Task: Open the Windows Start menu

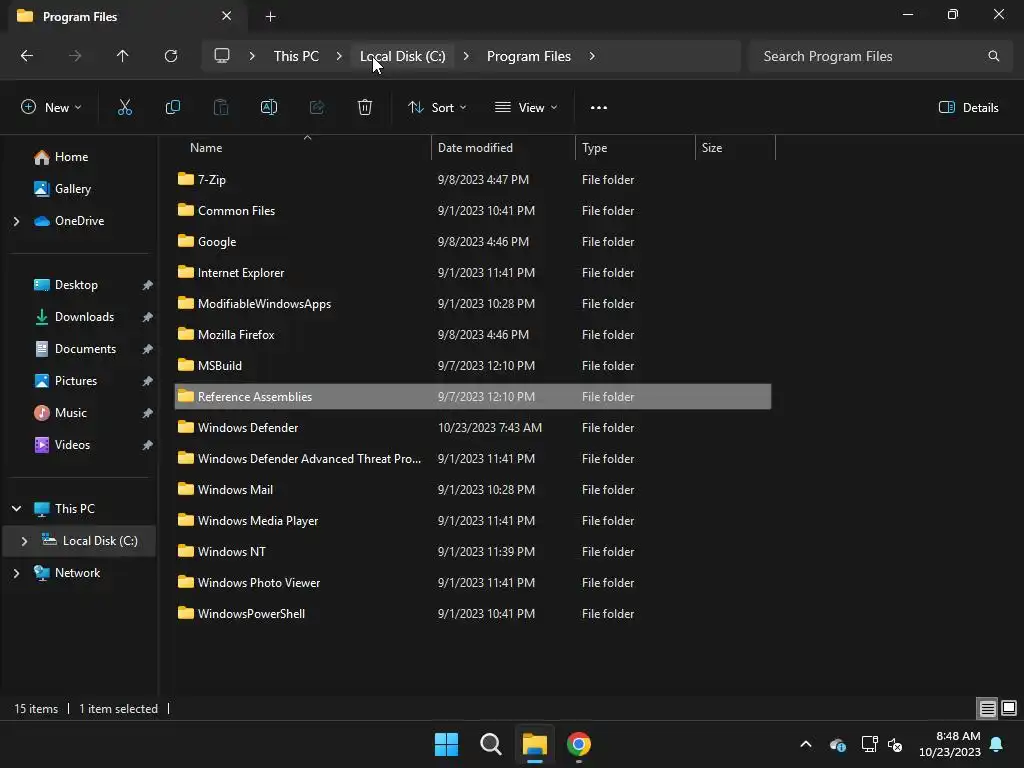Action: tap(447, 744)
